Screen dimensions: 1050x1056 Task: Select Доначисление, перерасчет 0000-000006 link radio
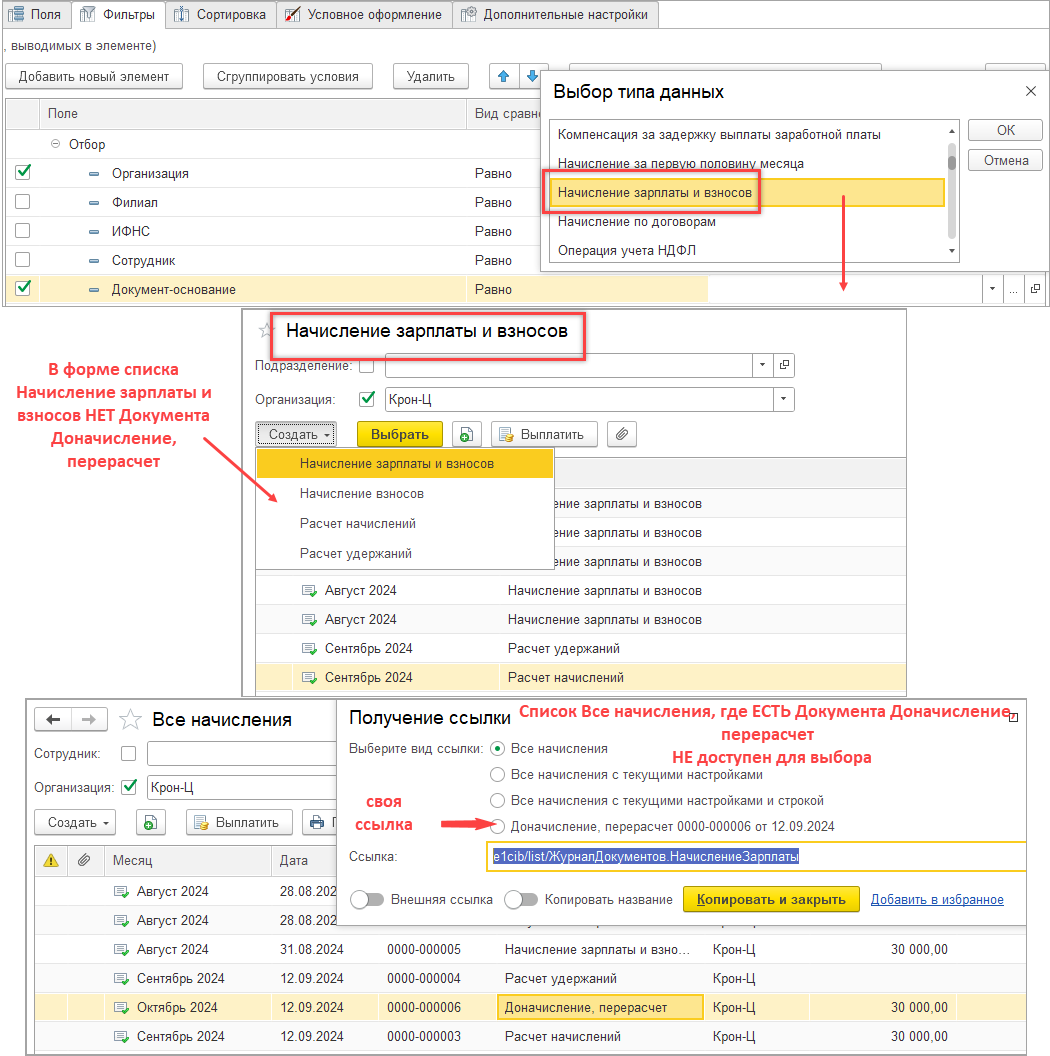click(x=497, y=826)
